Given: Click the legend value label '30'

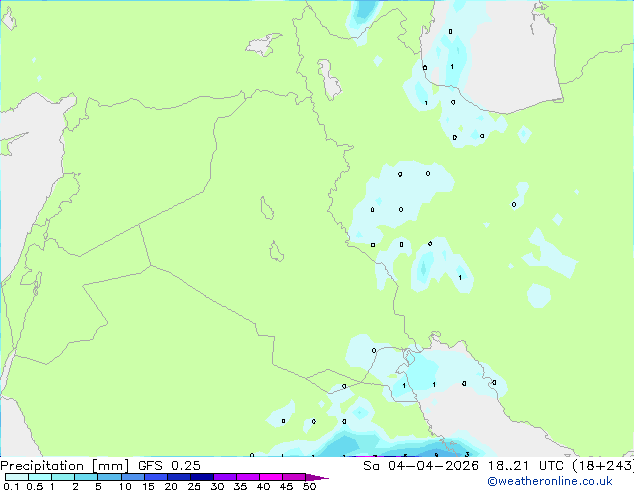Looking at the screenshot, I should (x=217, y=486).
